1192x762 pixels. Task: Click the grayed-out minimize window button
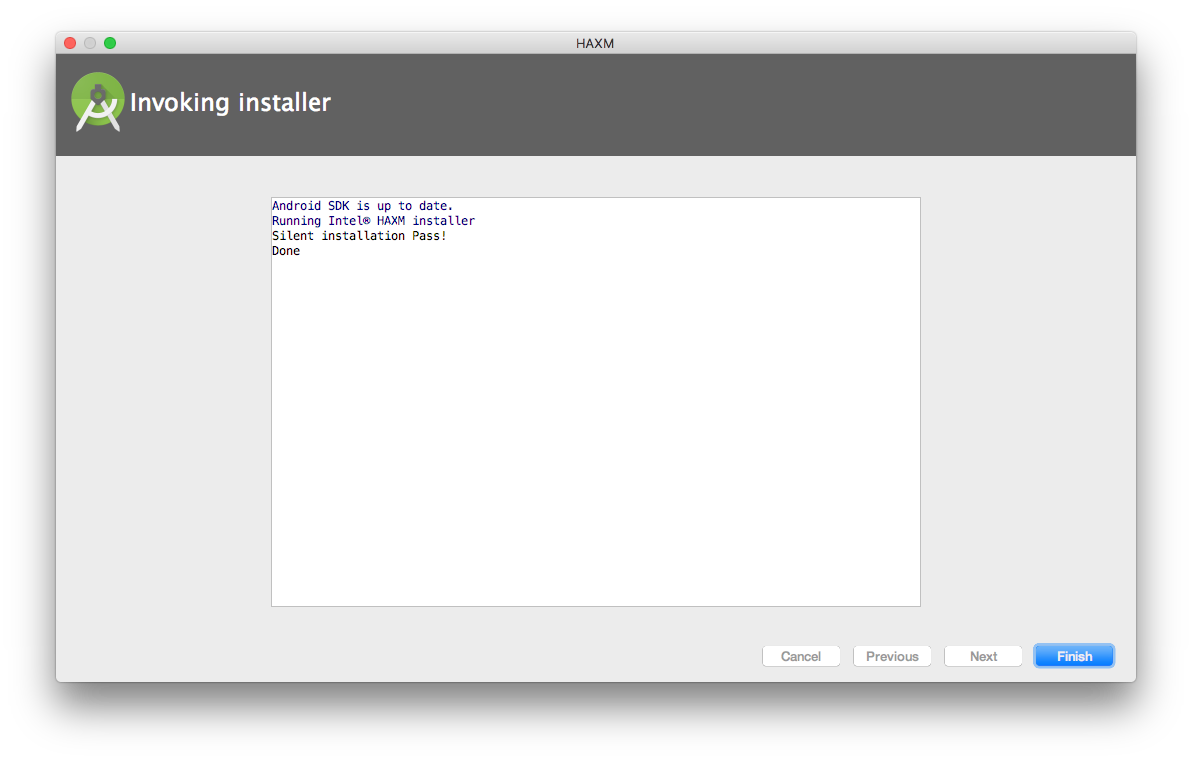(x=90, y=43)
